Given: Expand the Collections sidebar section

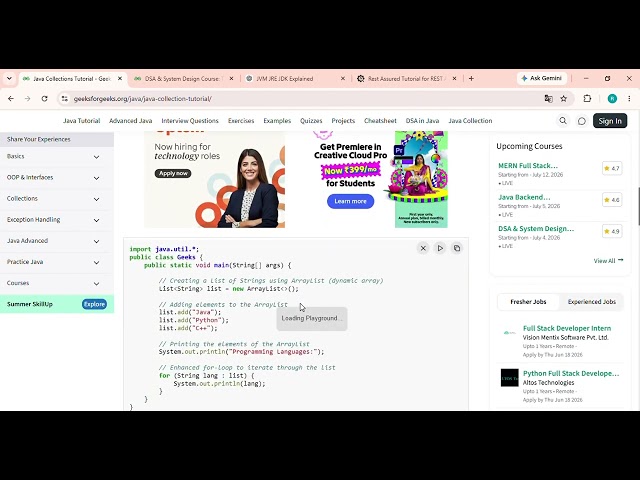Looking at the screenshot, I should click(x=57, y=199).
